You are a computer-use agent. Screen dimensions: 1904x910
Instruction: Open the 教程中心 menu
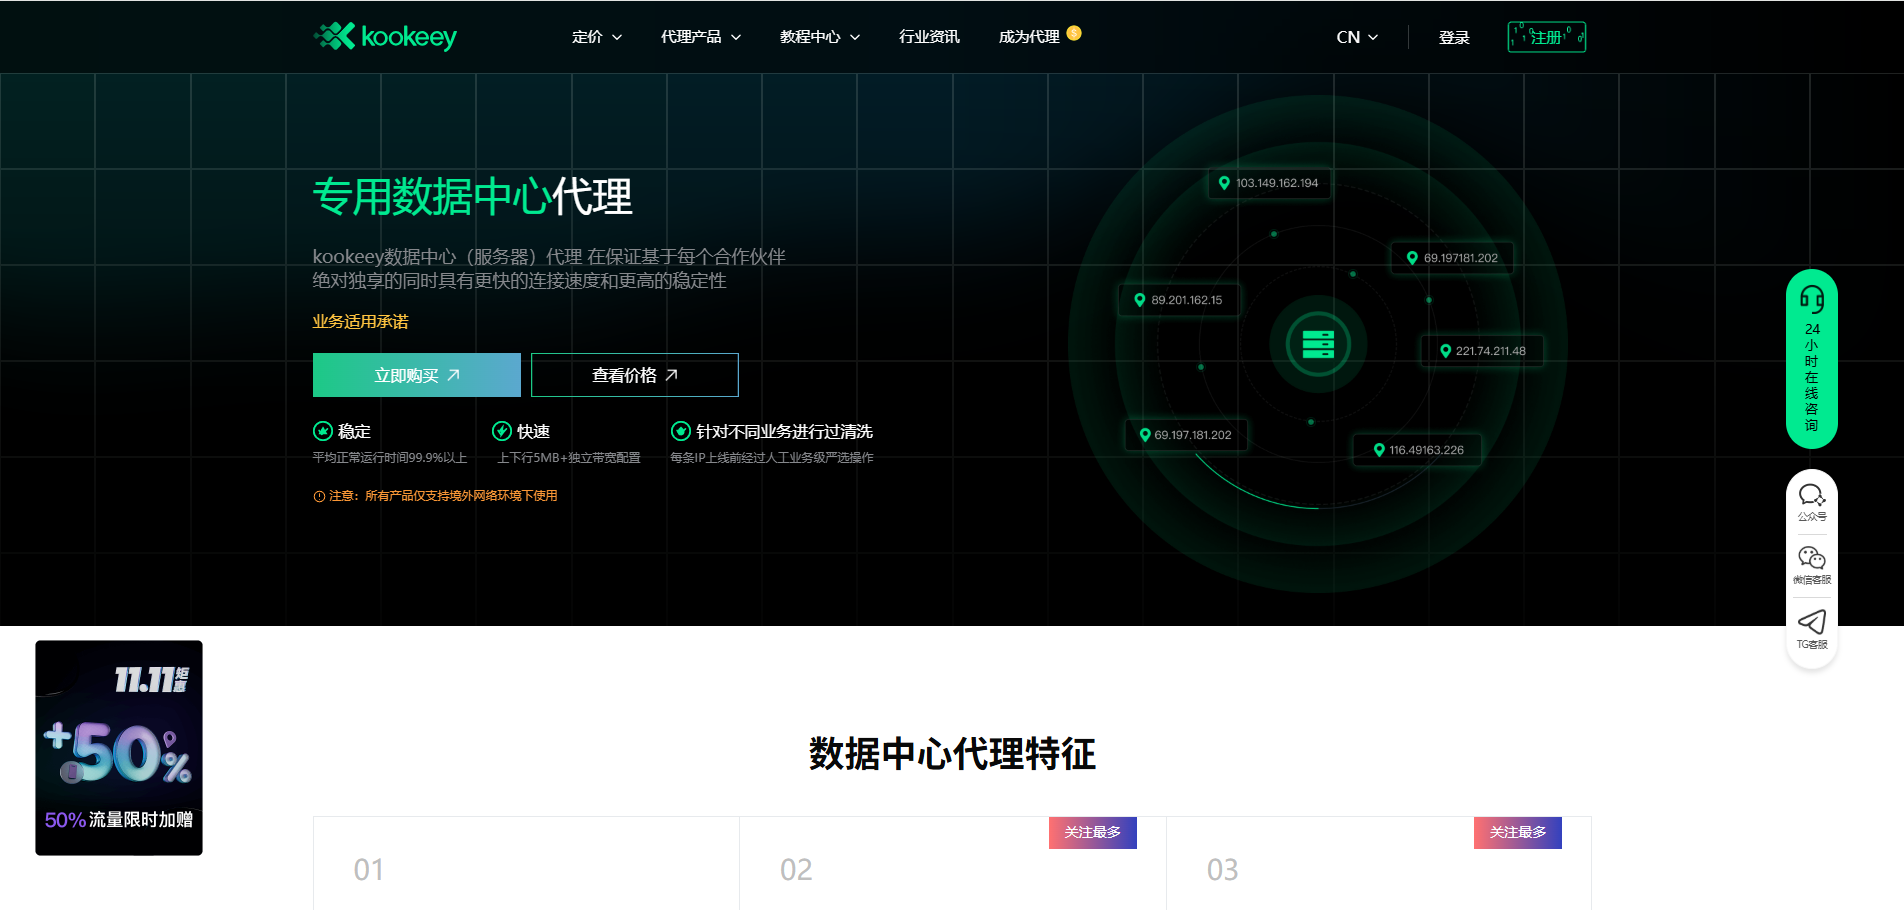pos(818,36)
